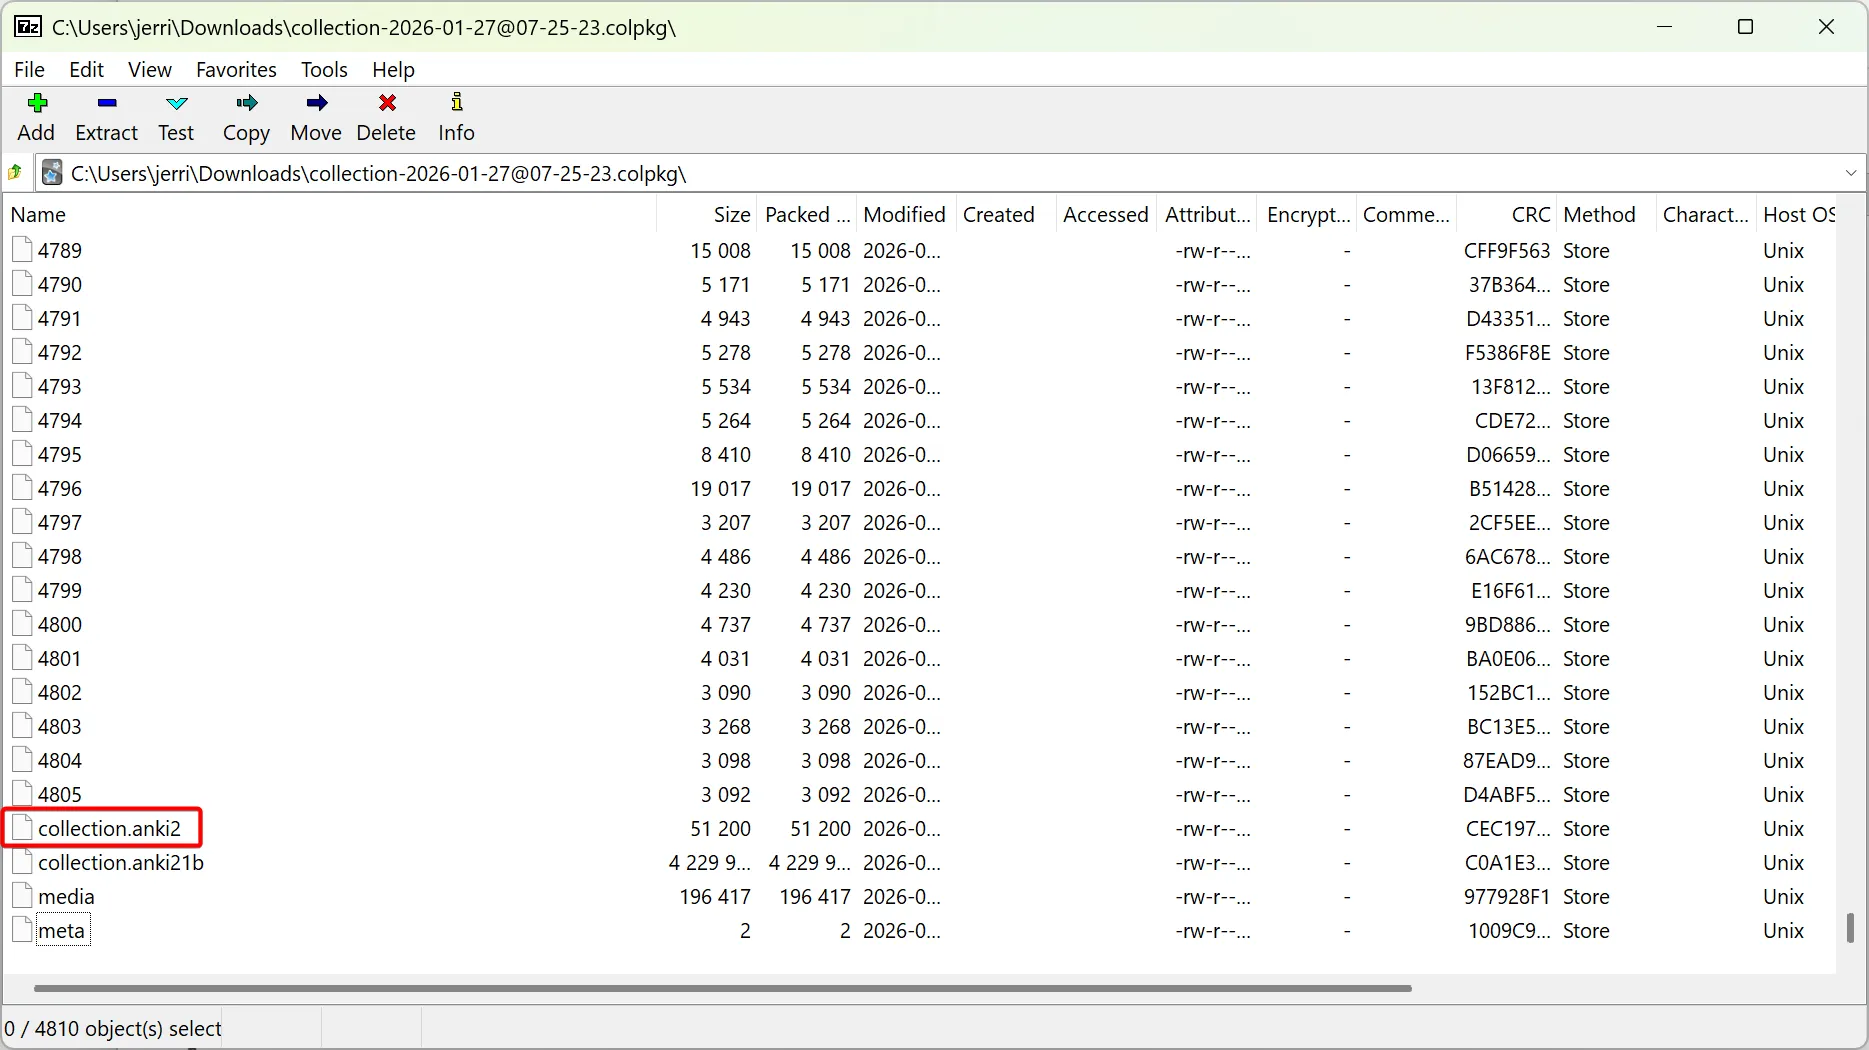Click the Move toolbar icon
Image resolution: width=1869 pixels, height=1050 pixels.
point(316,104)
